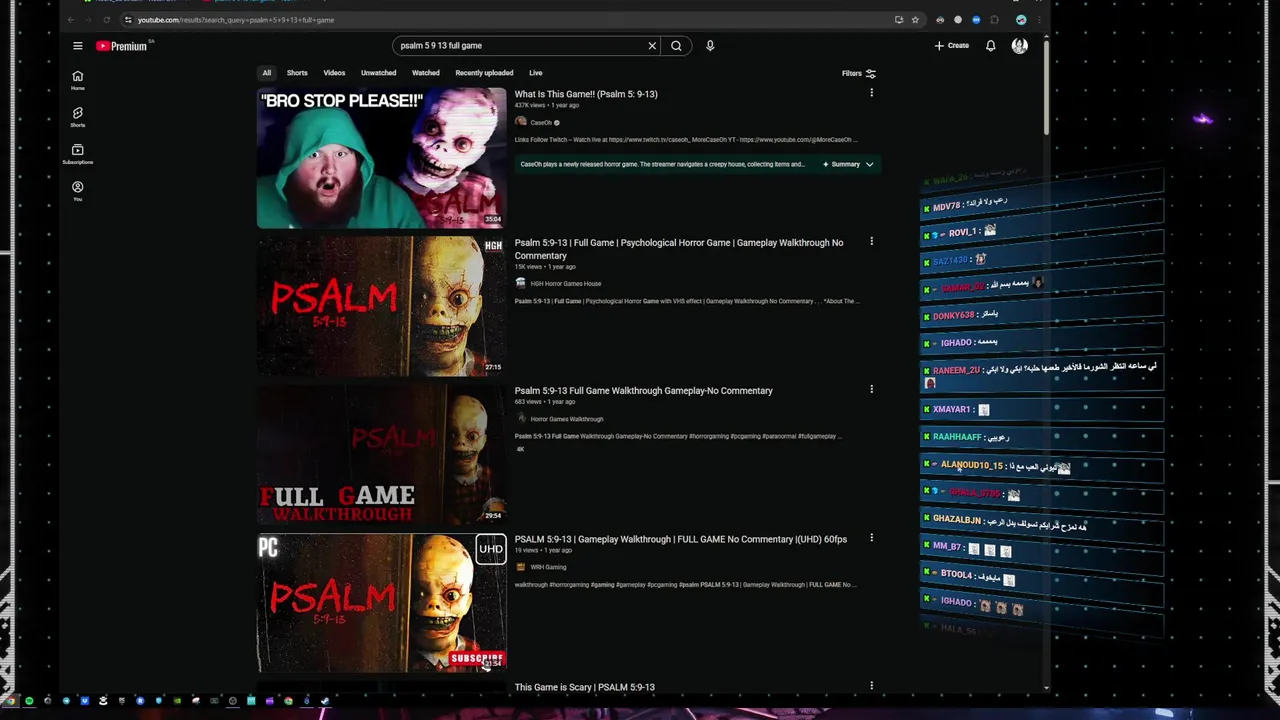This screenshot has width=1280, height=720.
Task: Open Shorts from the left sidebar
Action: click(x=77, y=117)
